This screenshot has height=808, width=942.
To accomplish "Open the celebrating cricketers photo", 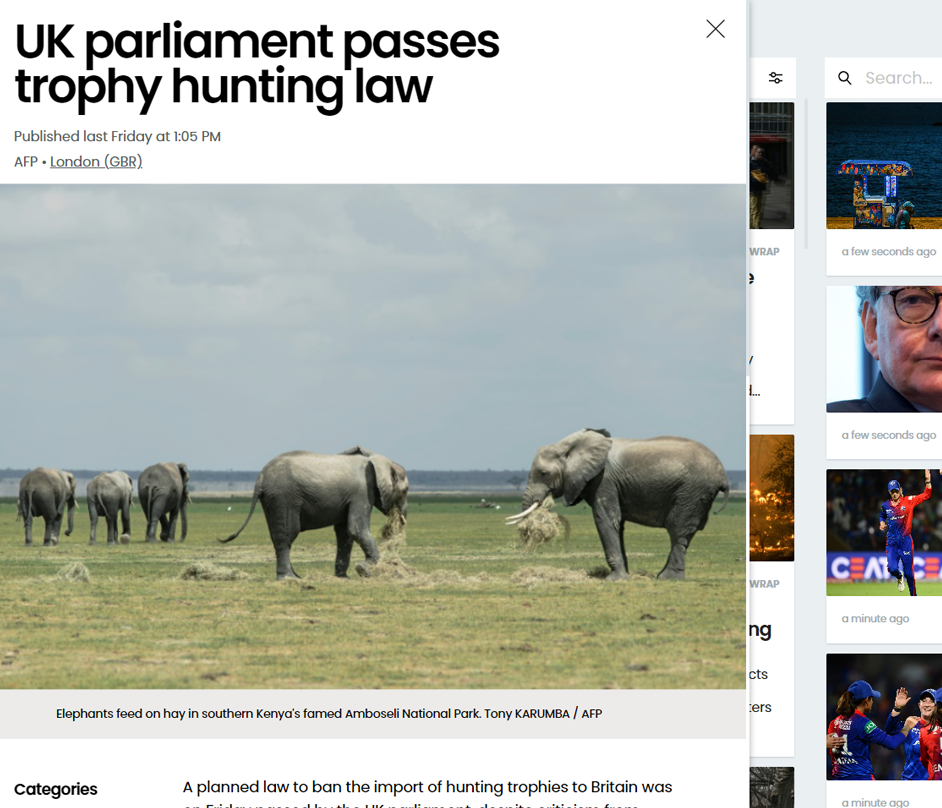I will coord(884,716).
